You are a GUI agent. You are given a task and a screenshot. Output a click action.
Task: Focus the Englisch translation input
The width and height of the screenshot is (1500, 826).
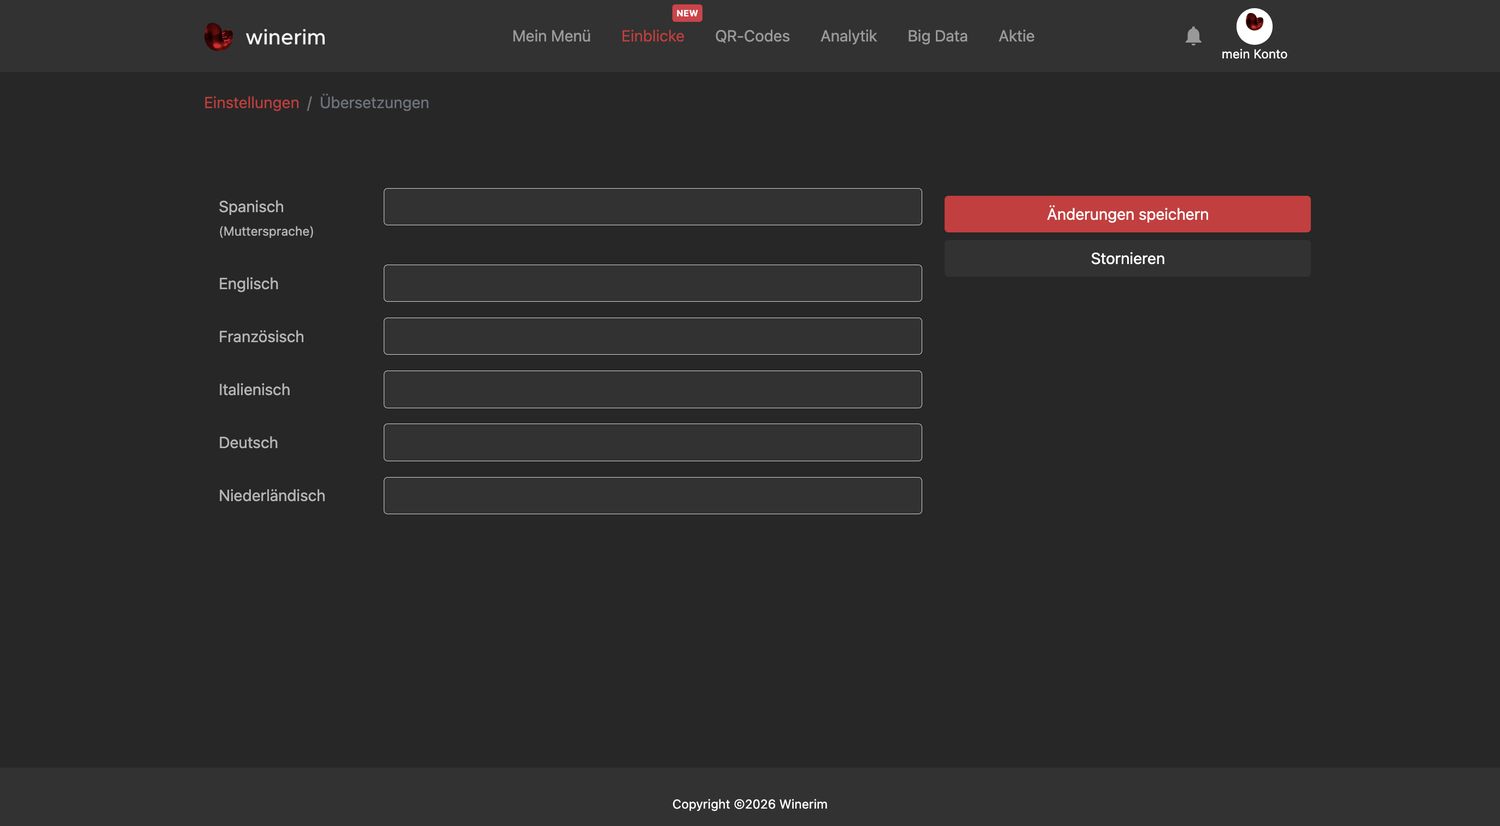click(x=652, y=283)
